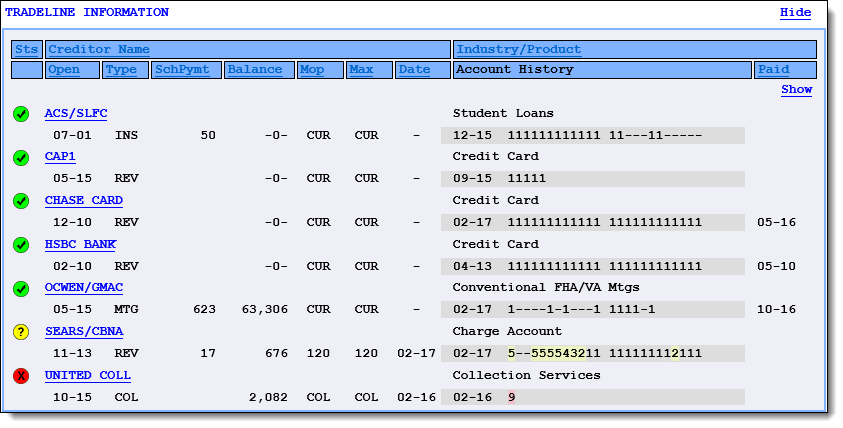Open the ACS/SLFC creditor link
The image size is (843, 428).
coord(76,113)
